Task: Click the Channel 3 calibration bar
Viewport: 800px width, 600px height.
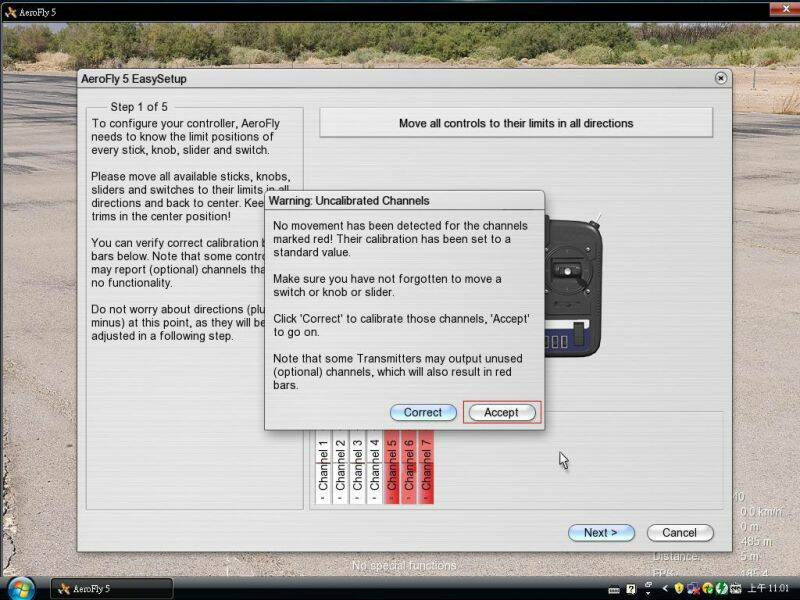Action: click(x=358, y=467)
